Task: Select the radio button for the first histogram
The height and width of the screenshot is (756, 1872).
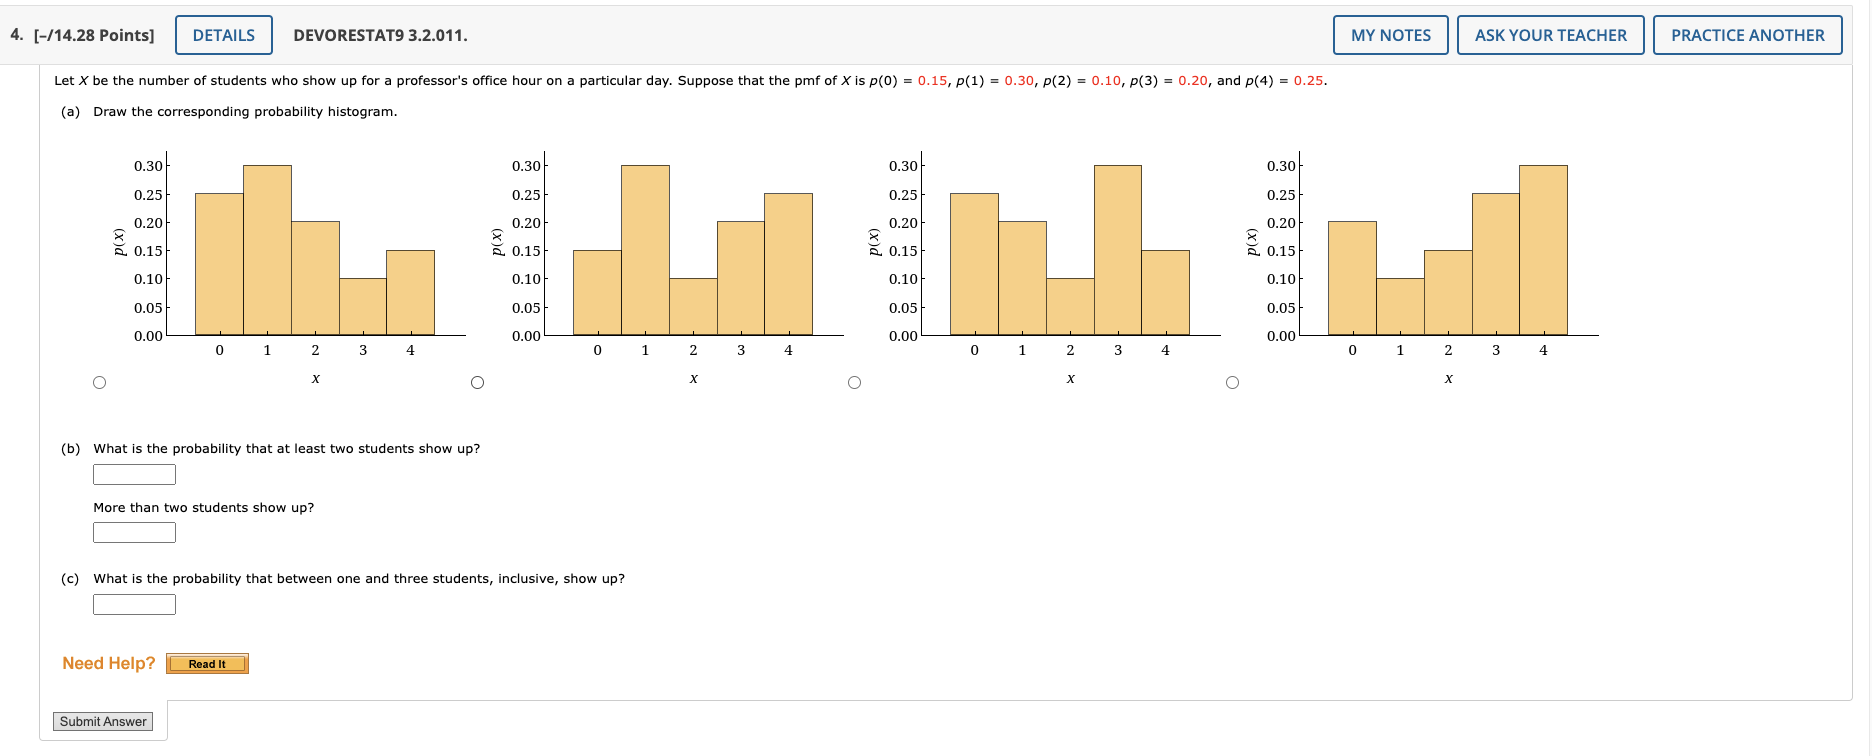Action: pyautogui.click(x=99, y=381)
